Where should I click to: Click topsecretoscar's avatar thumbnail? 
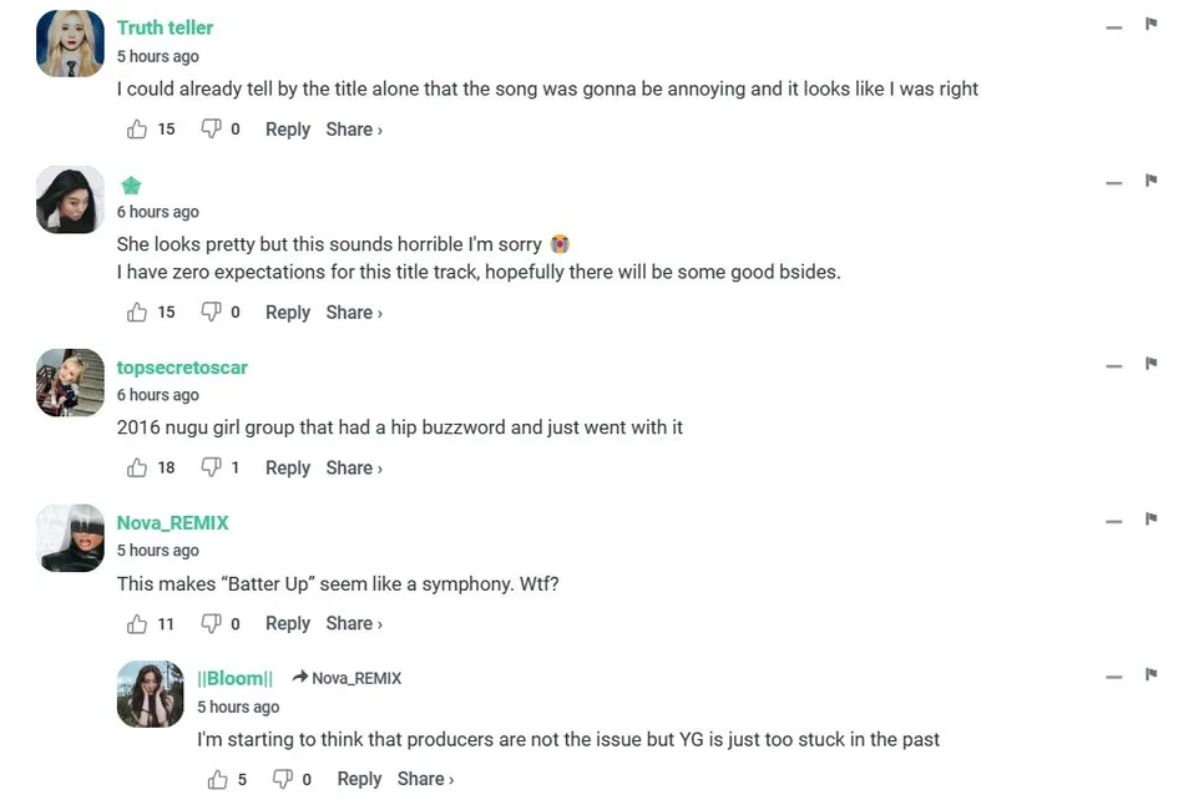(x=70, y=383)
